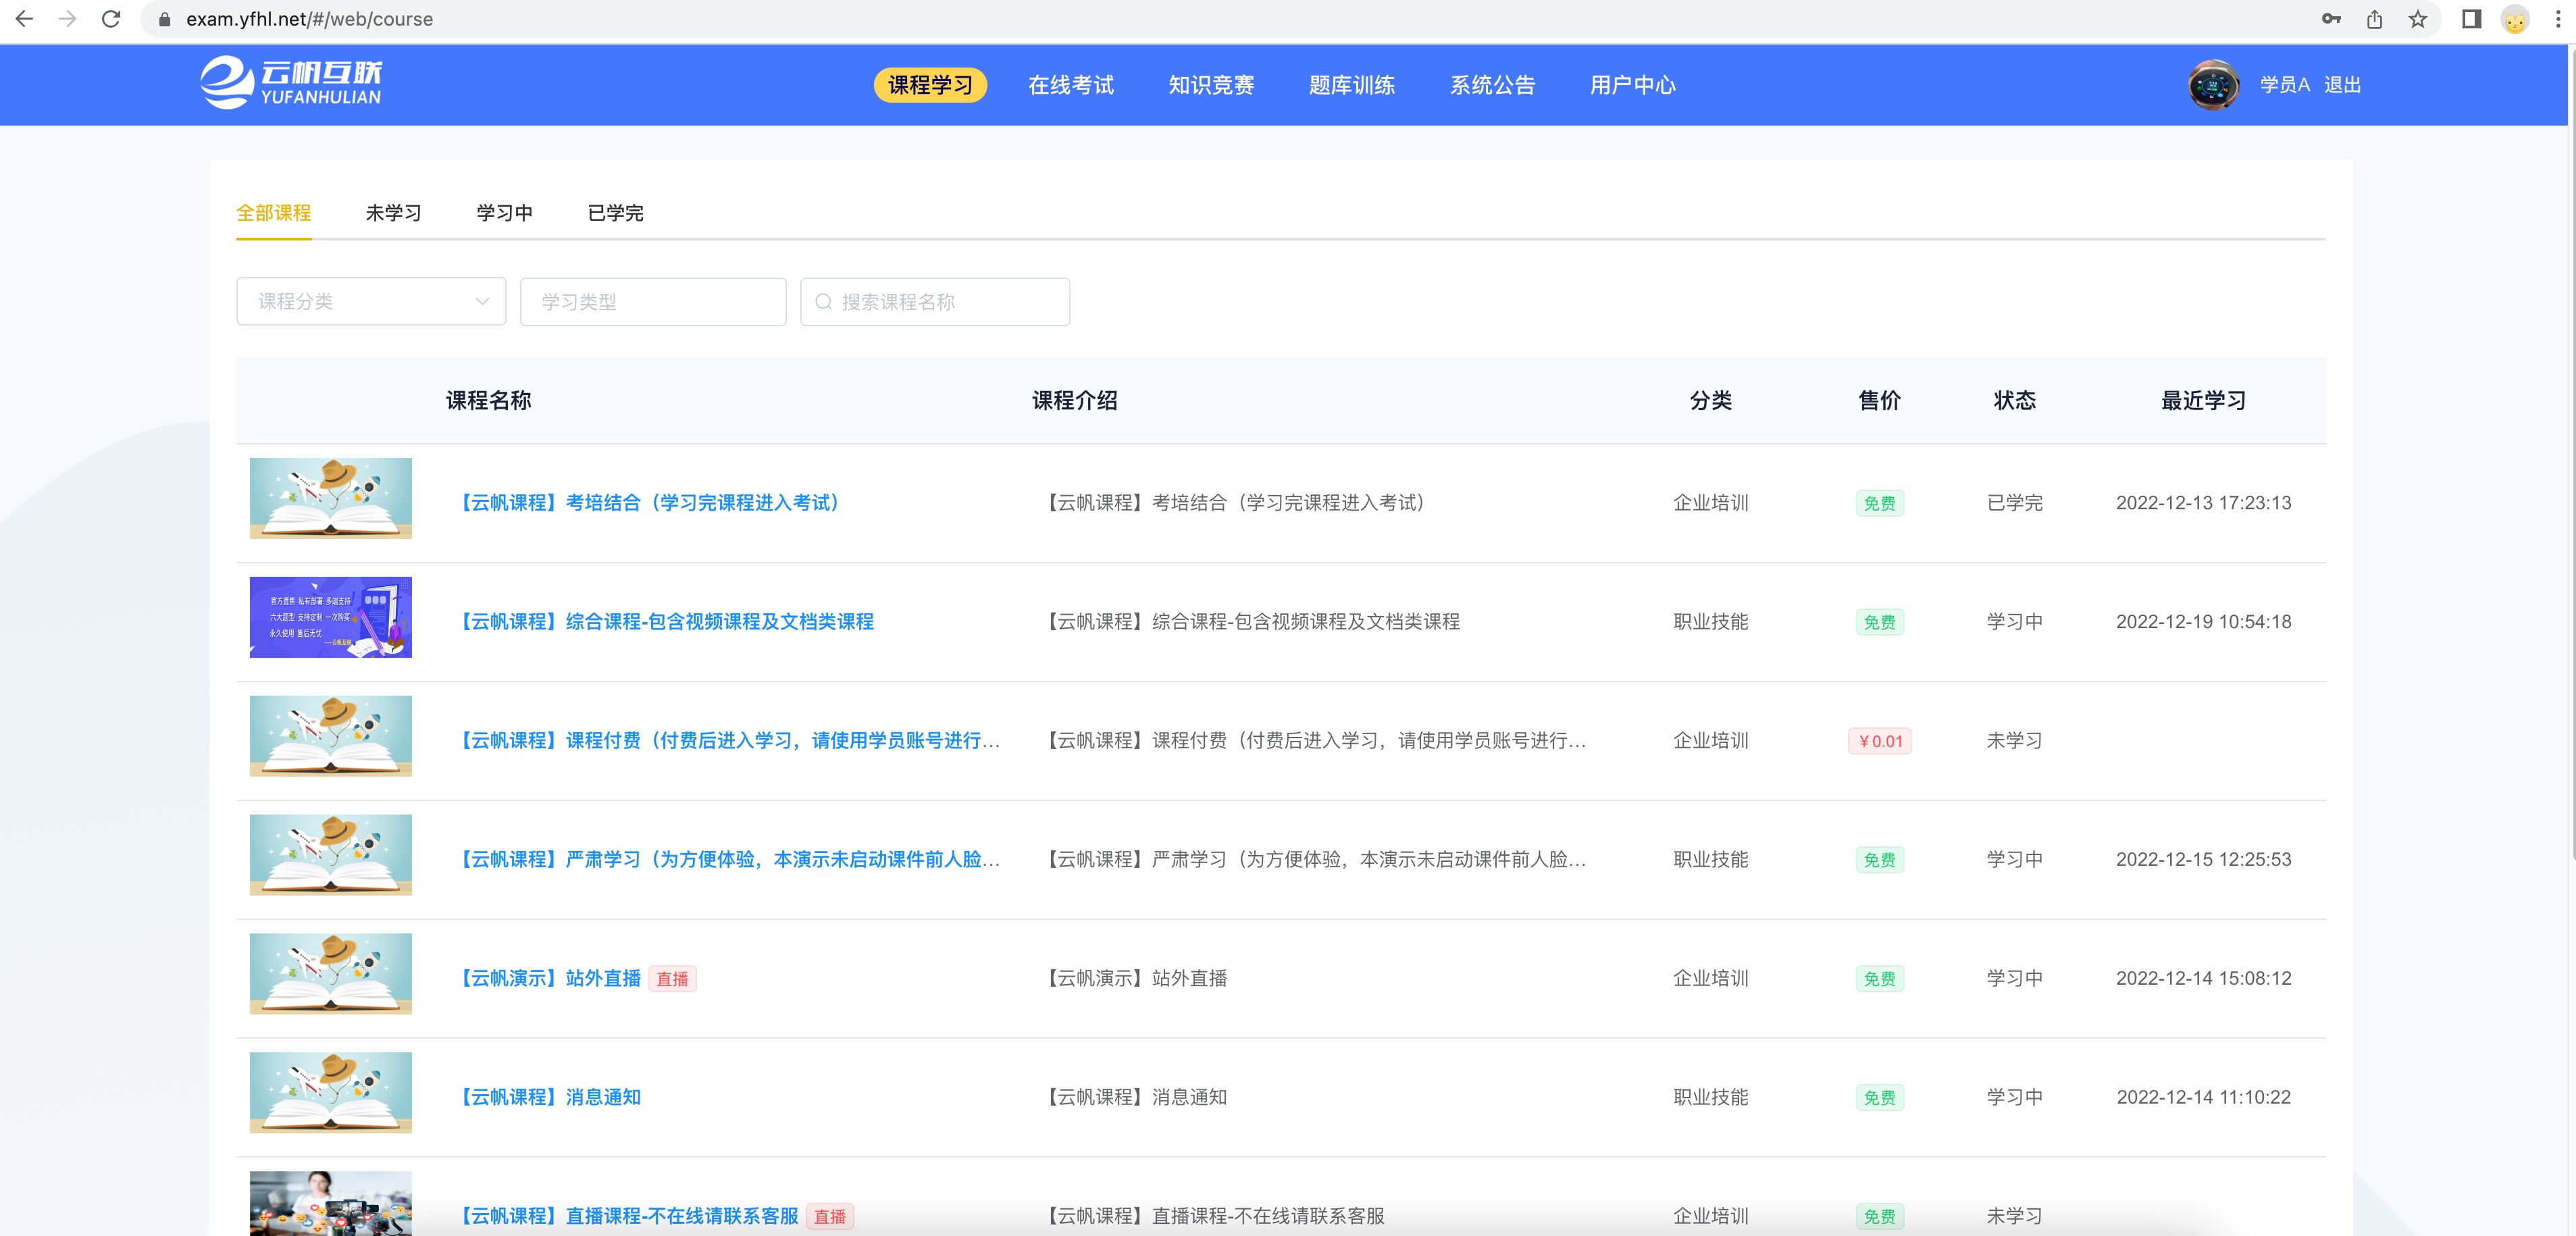Click the 搜索课程名称 search field
The width and height of the screenshot is (2576, 1236).
pos(935,301)
